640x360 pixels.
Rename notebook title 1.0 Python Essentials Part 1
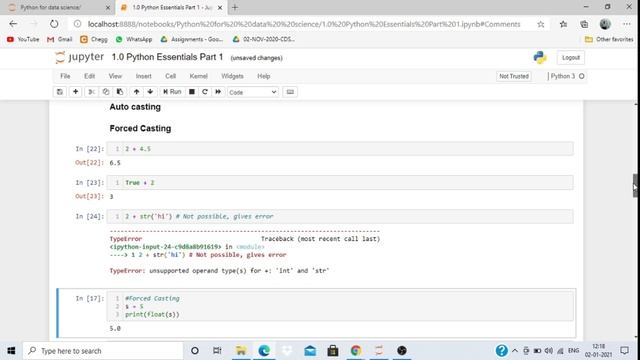(x=167, y=57)
